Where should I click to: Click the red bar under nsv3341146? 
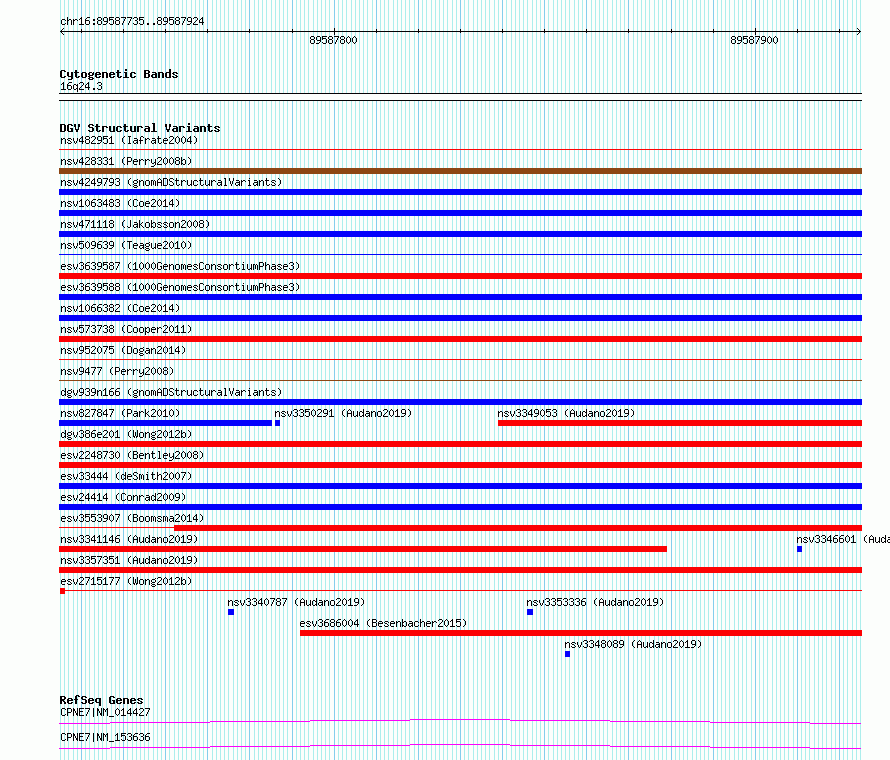(x=363, y=549)
